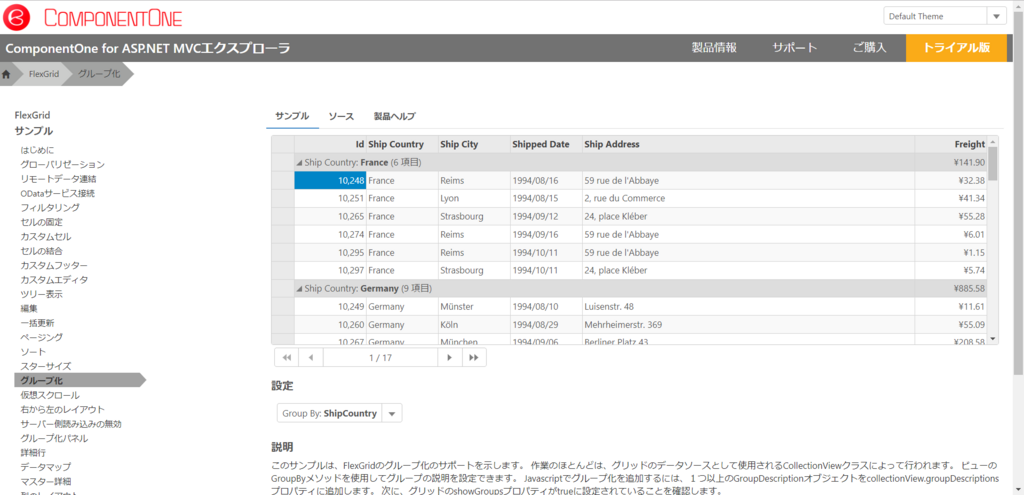Open the 詳細行 sample
This screenshot has width=1024, height=495.
click(x=33, y=453)
